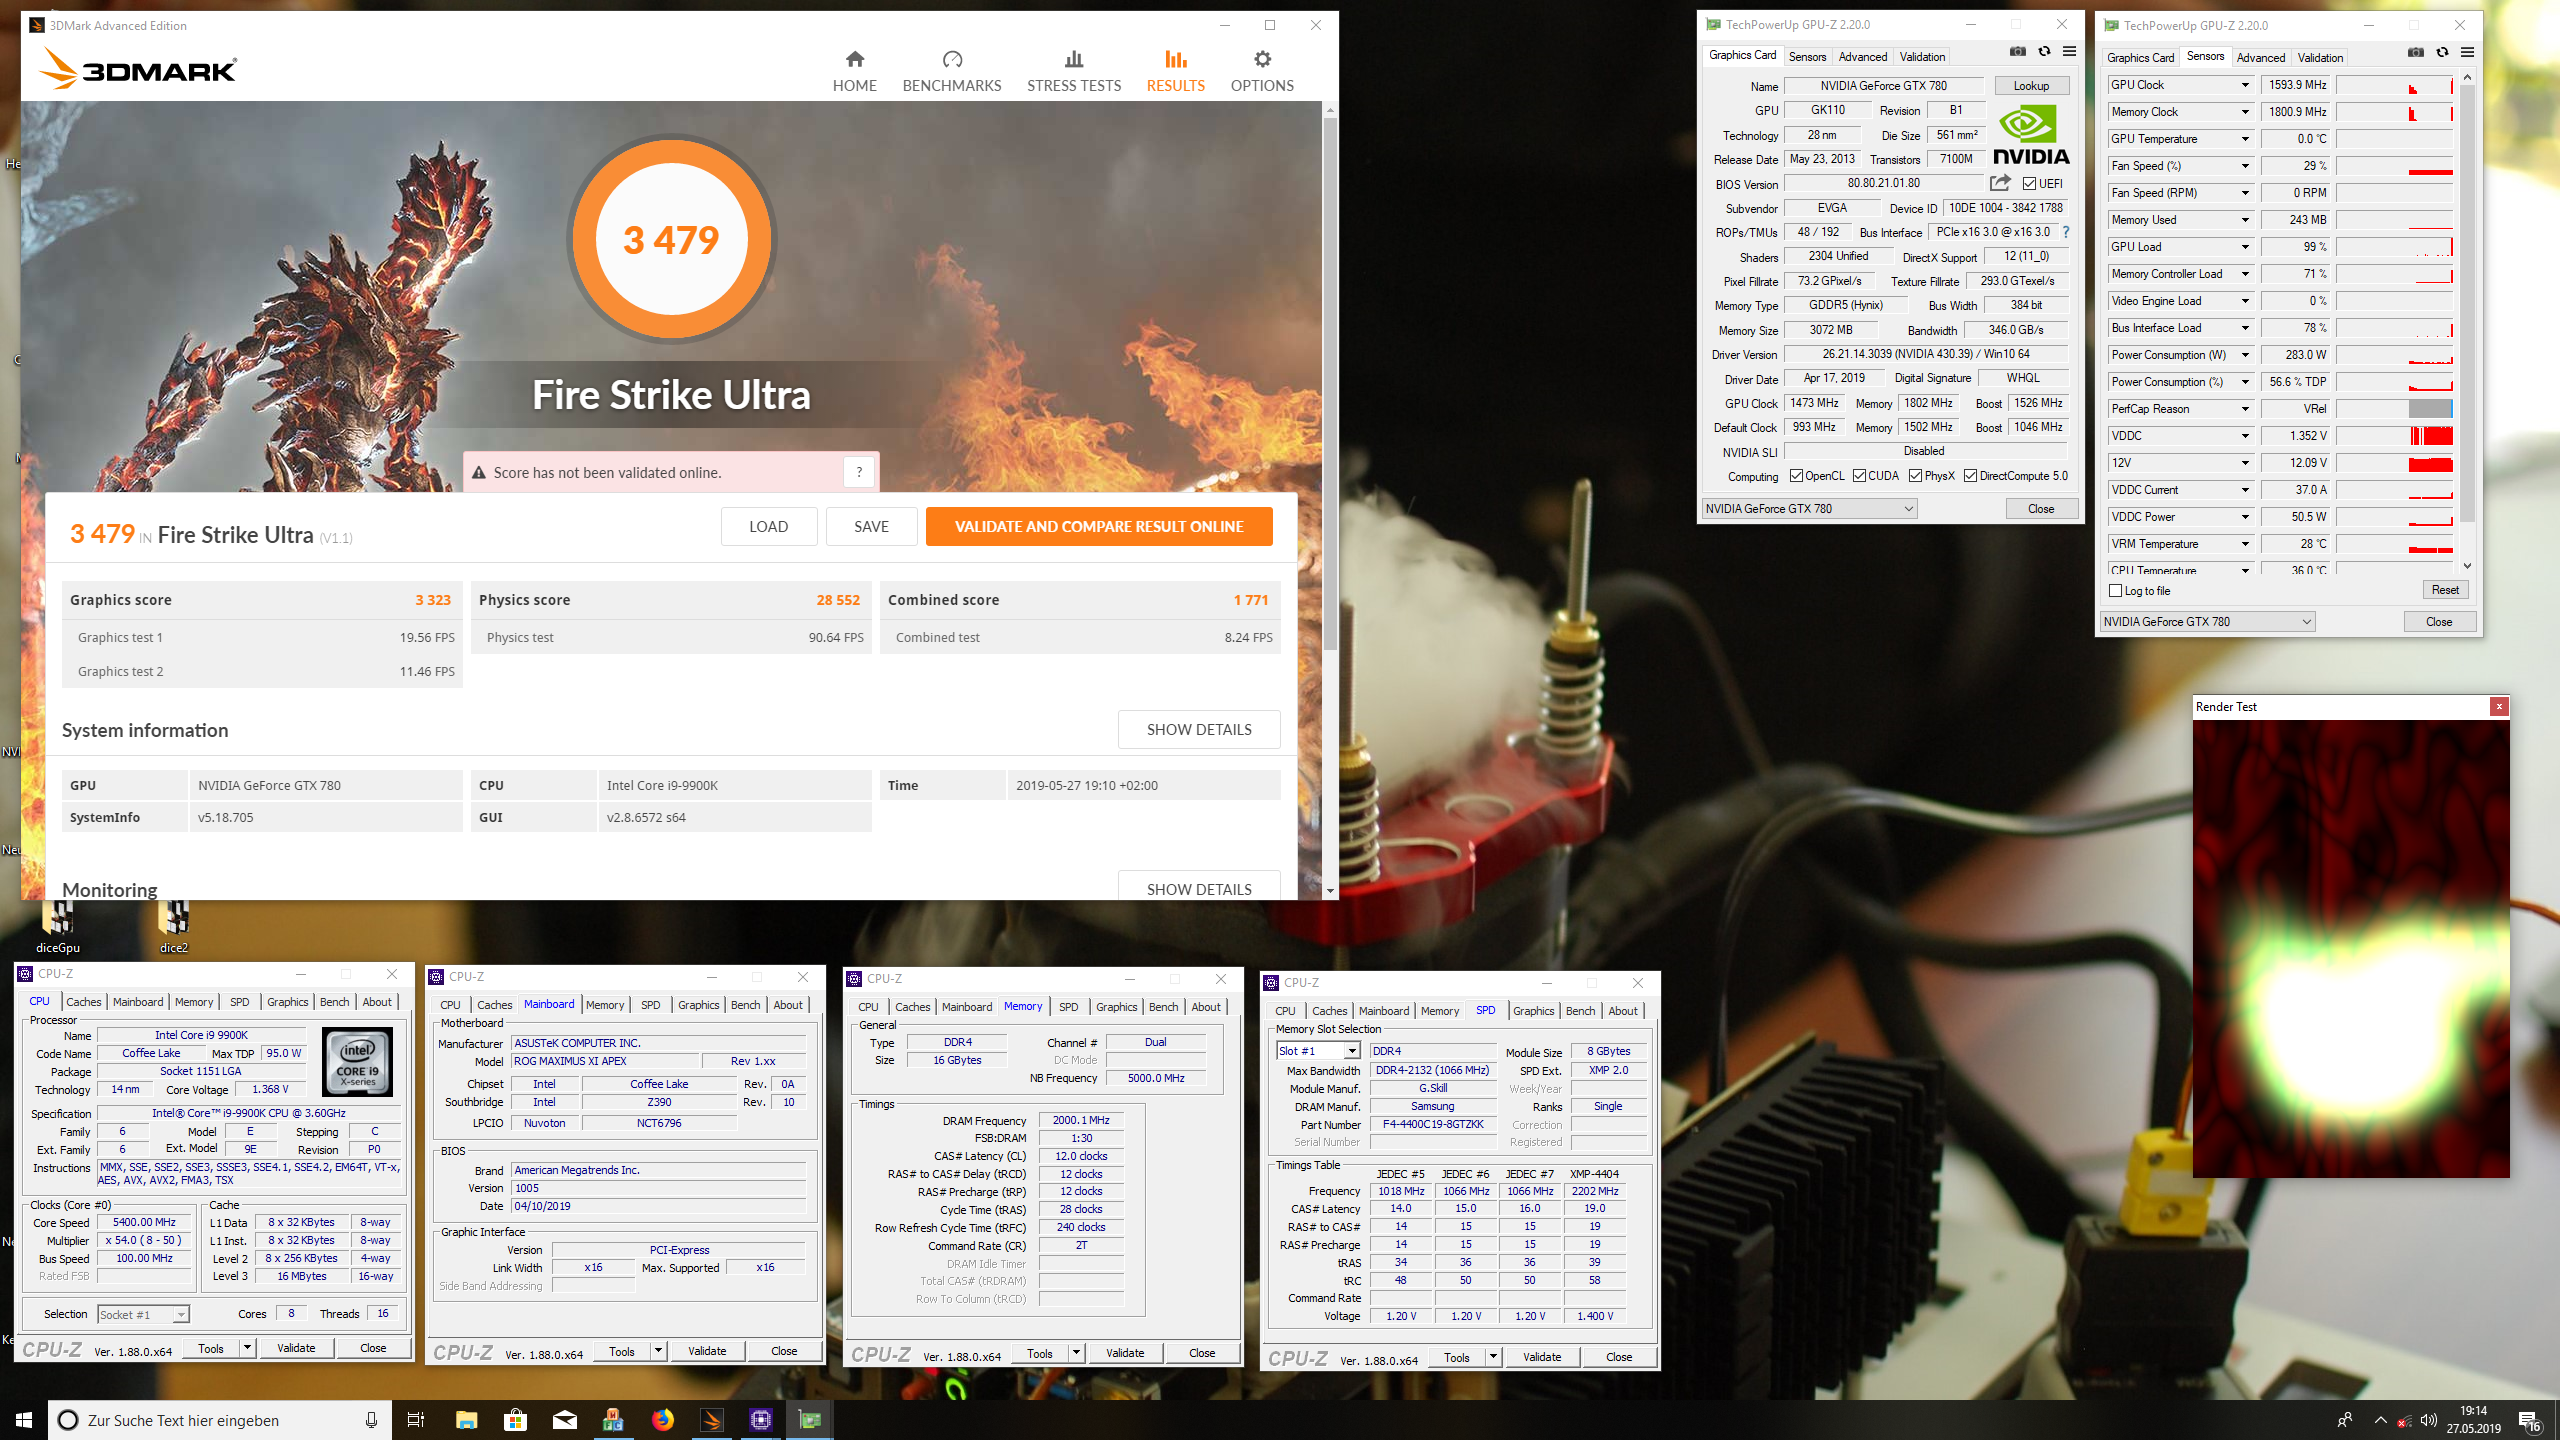Open Mail app from the taskbar
Image resolution: width=2560 pixels, height=1440 pixels.
[x=564, y=1420]
